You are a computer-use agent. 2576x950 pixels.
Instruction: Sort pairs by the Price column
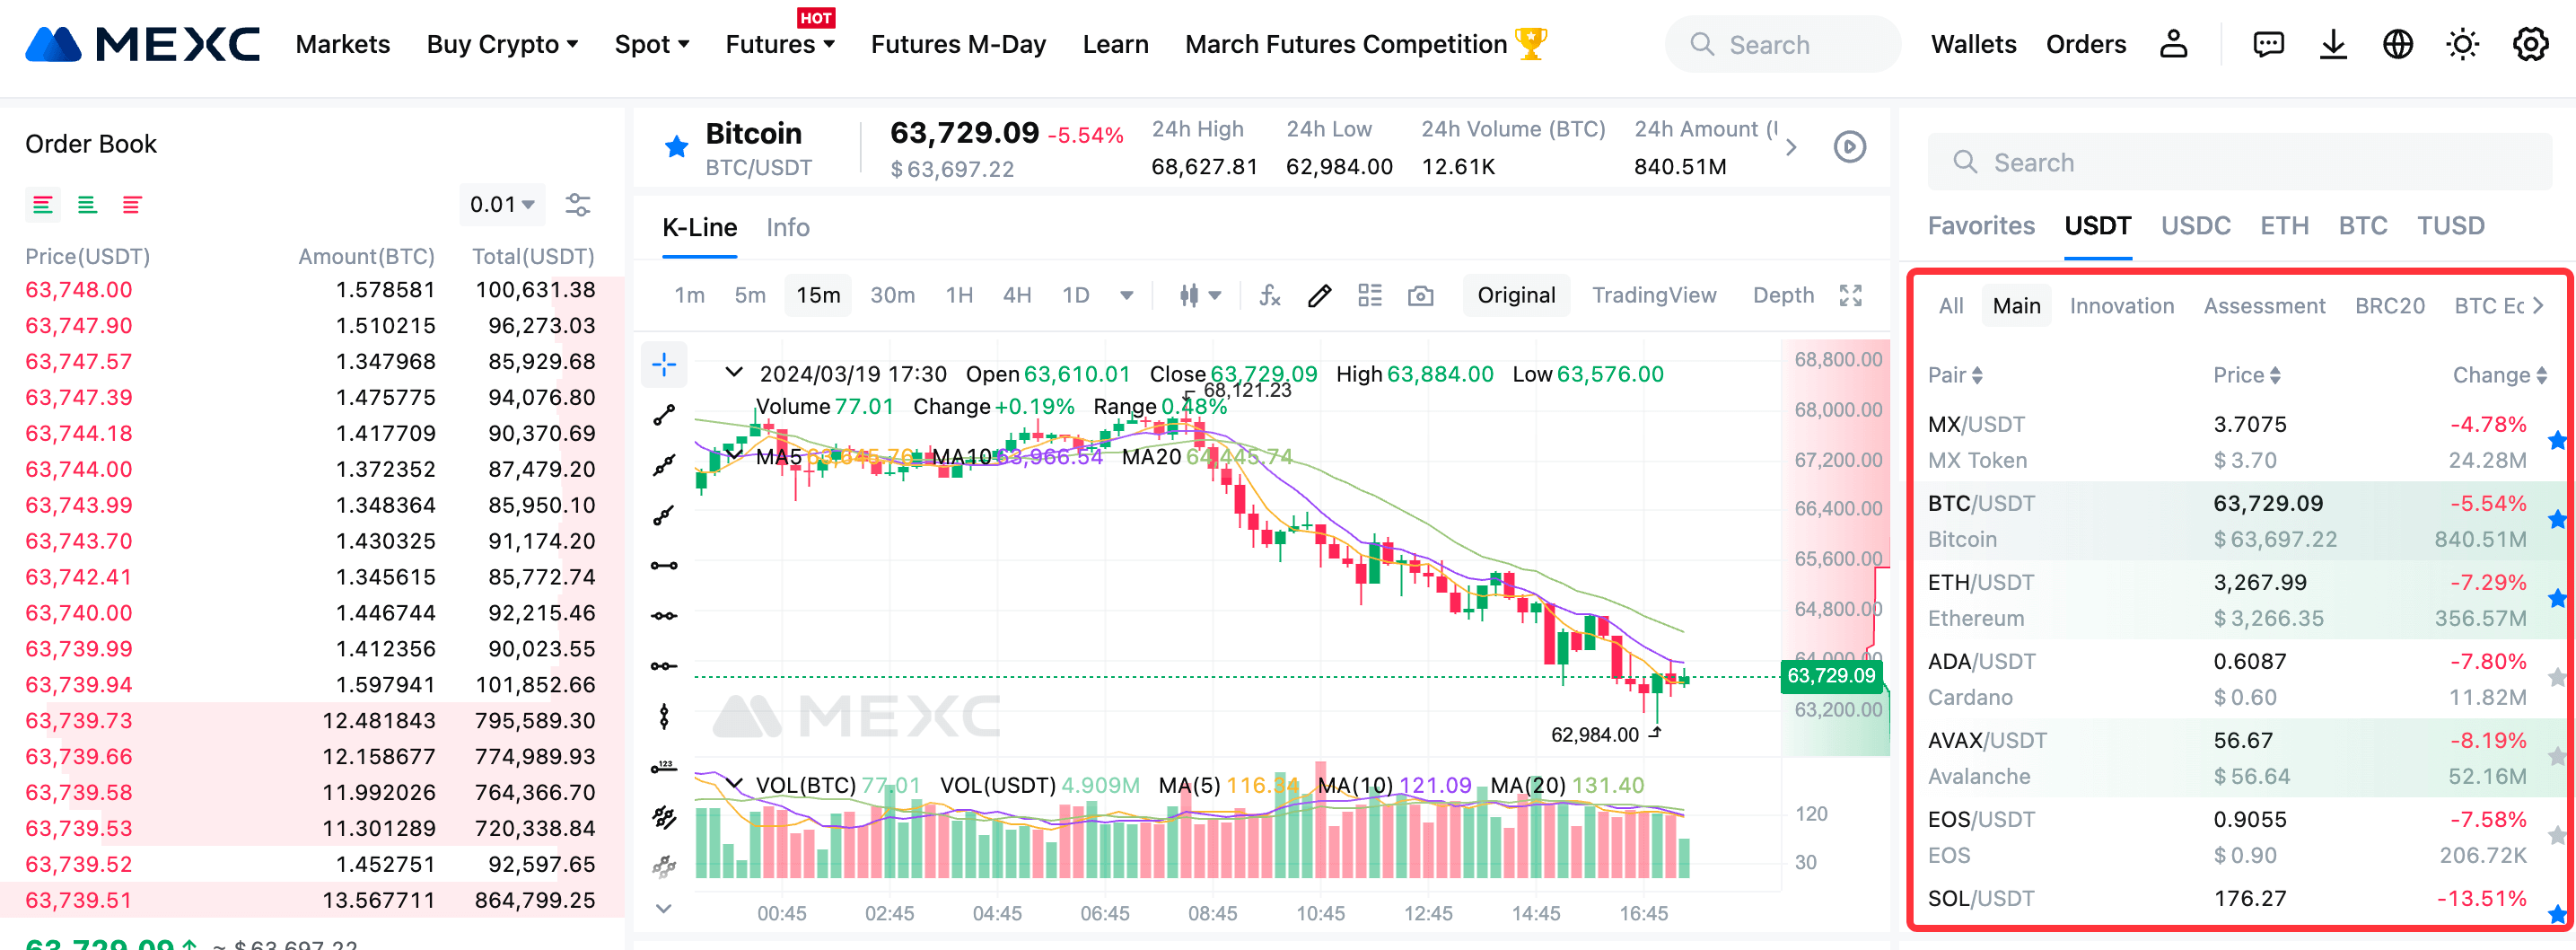[x=2246, y=376]
